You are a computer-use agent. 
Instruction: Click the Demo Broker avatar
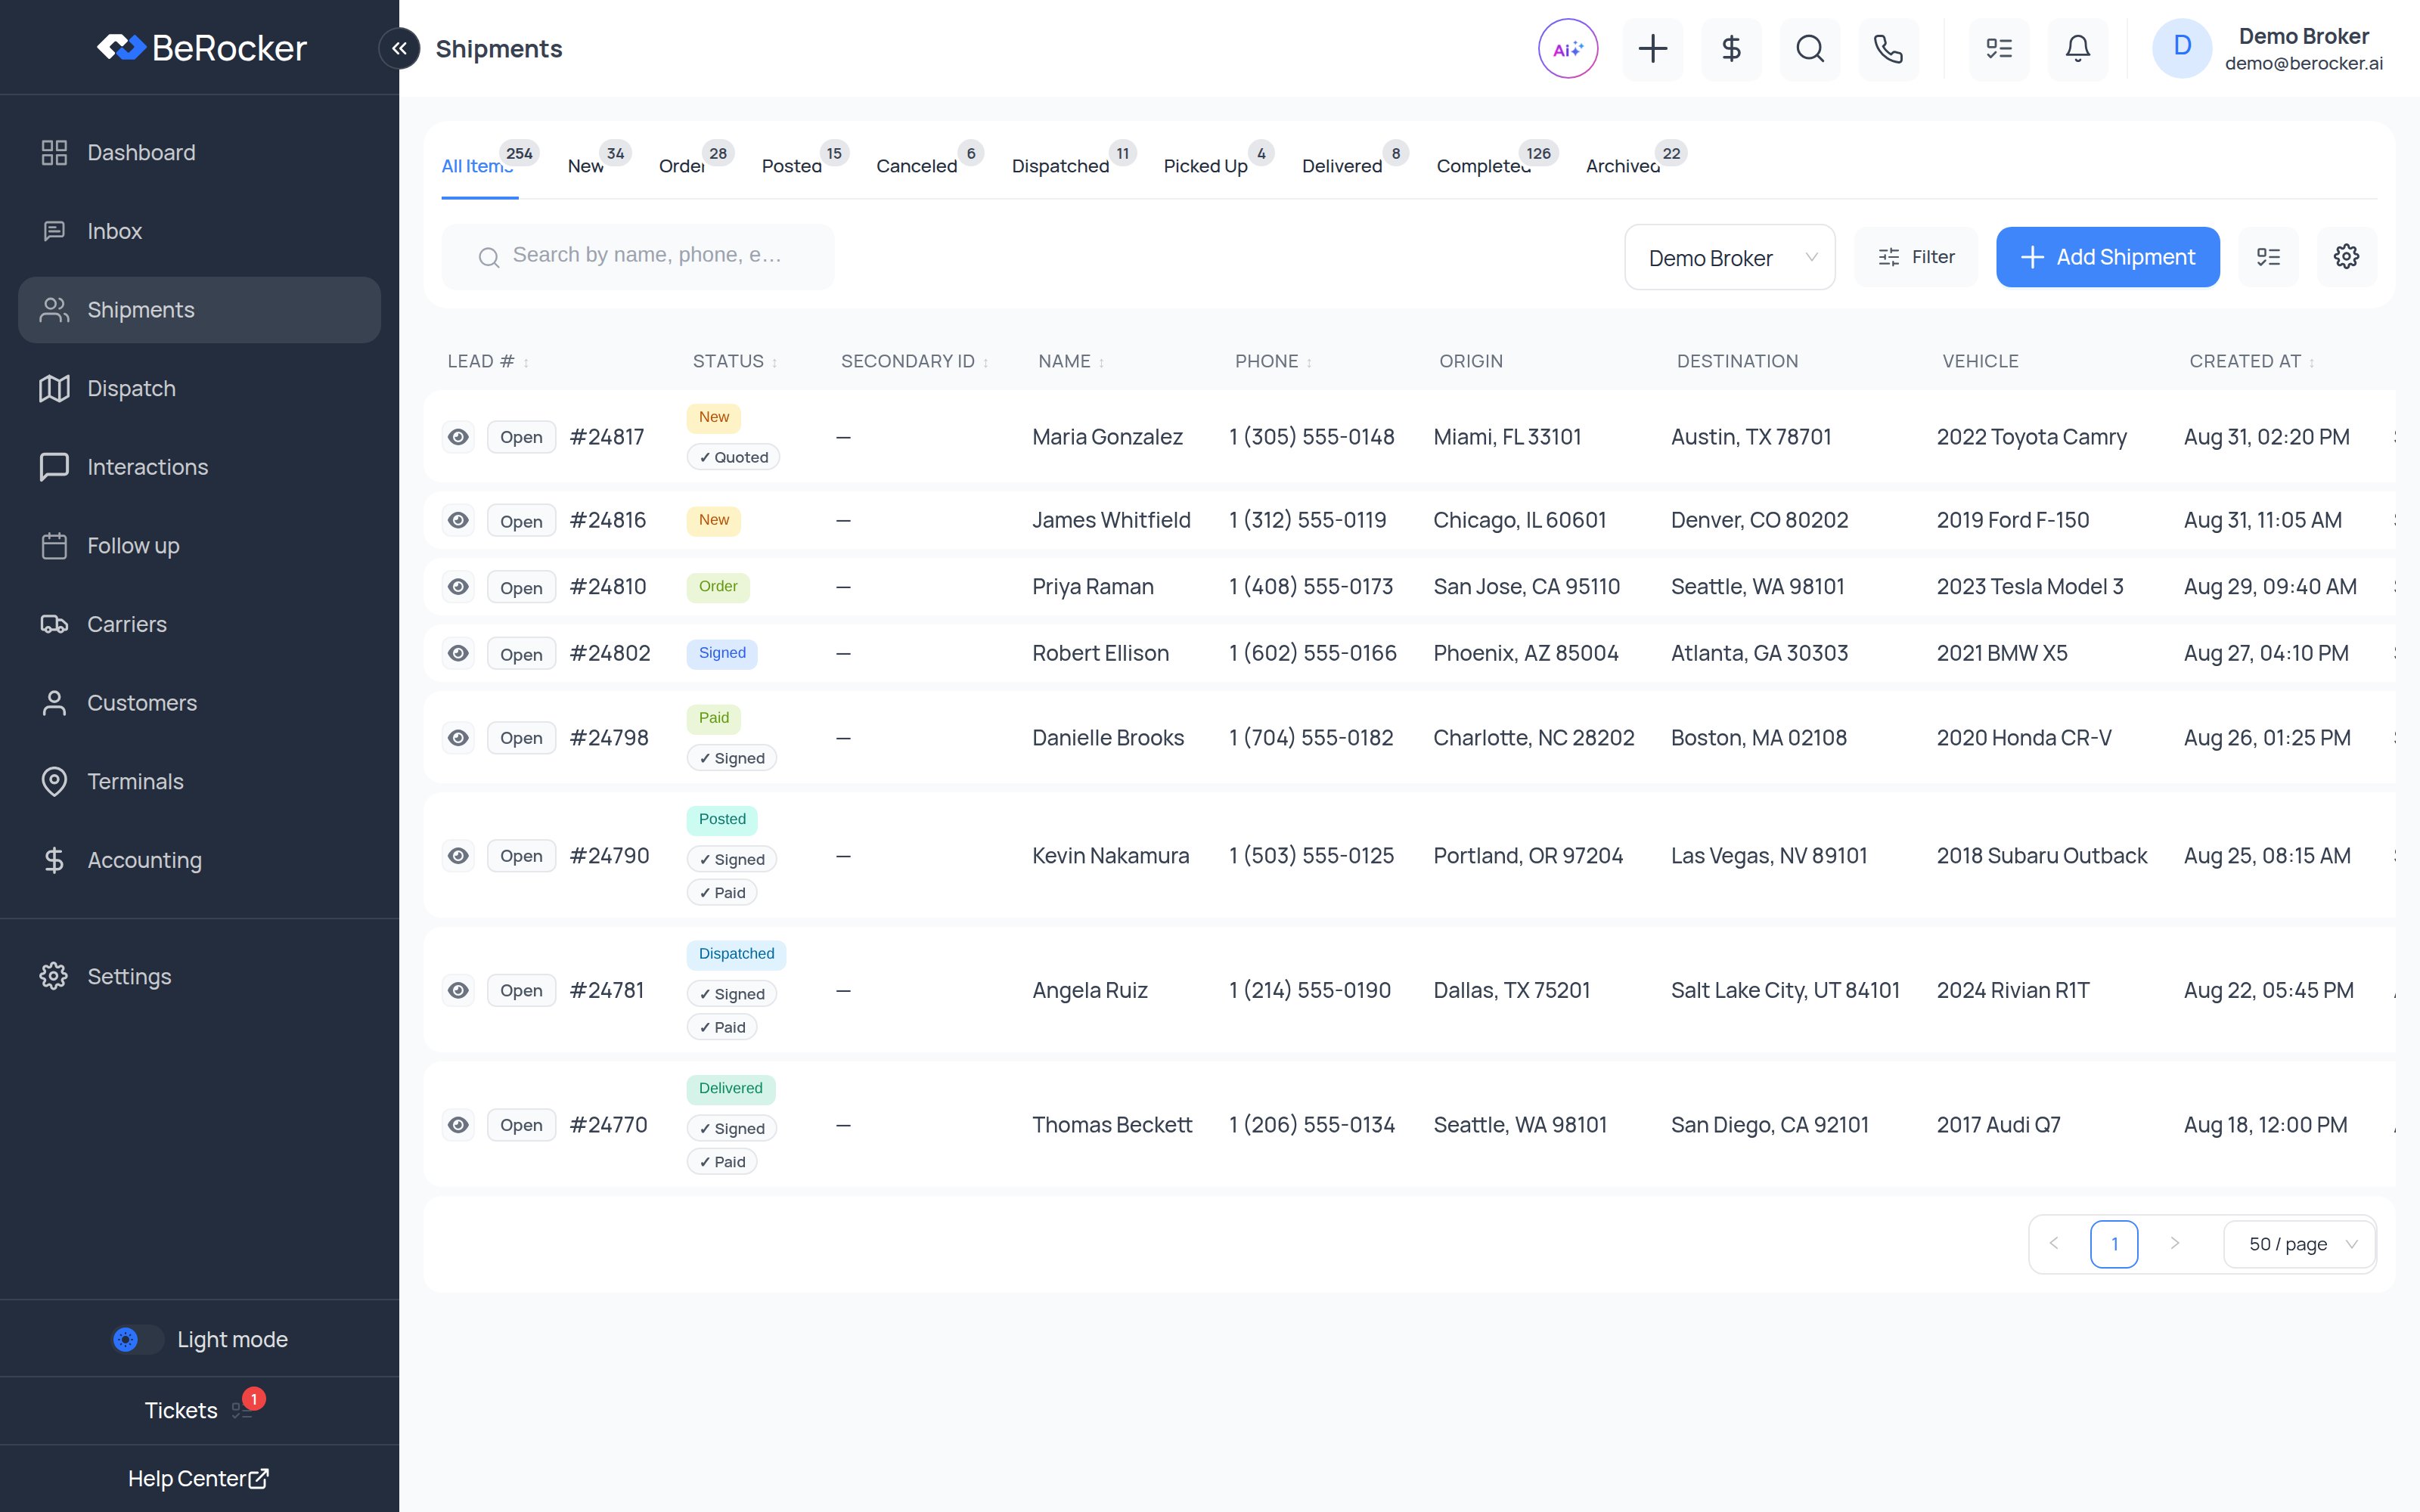click(2182, 48)
